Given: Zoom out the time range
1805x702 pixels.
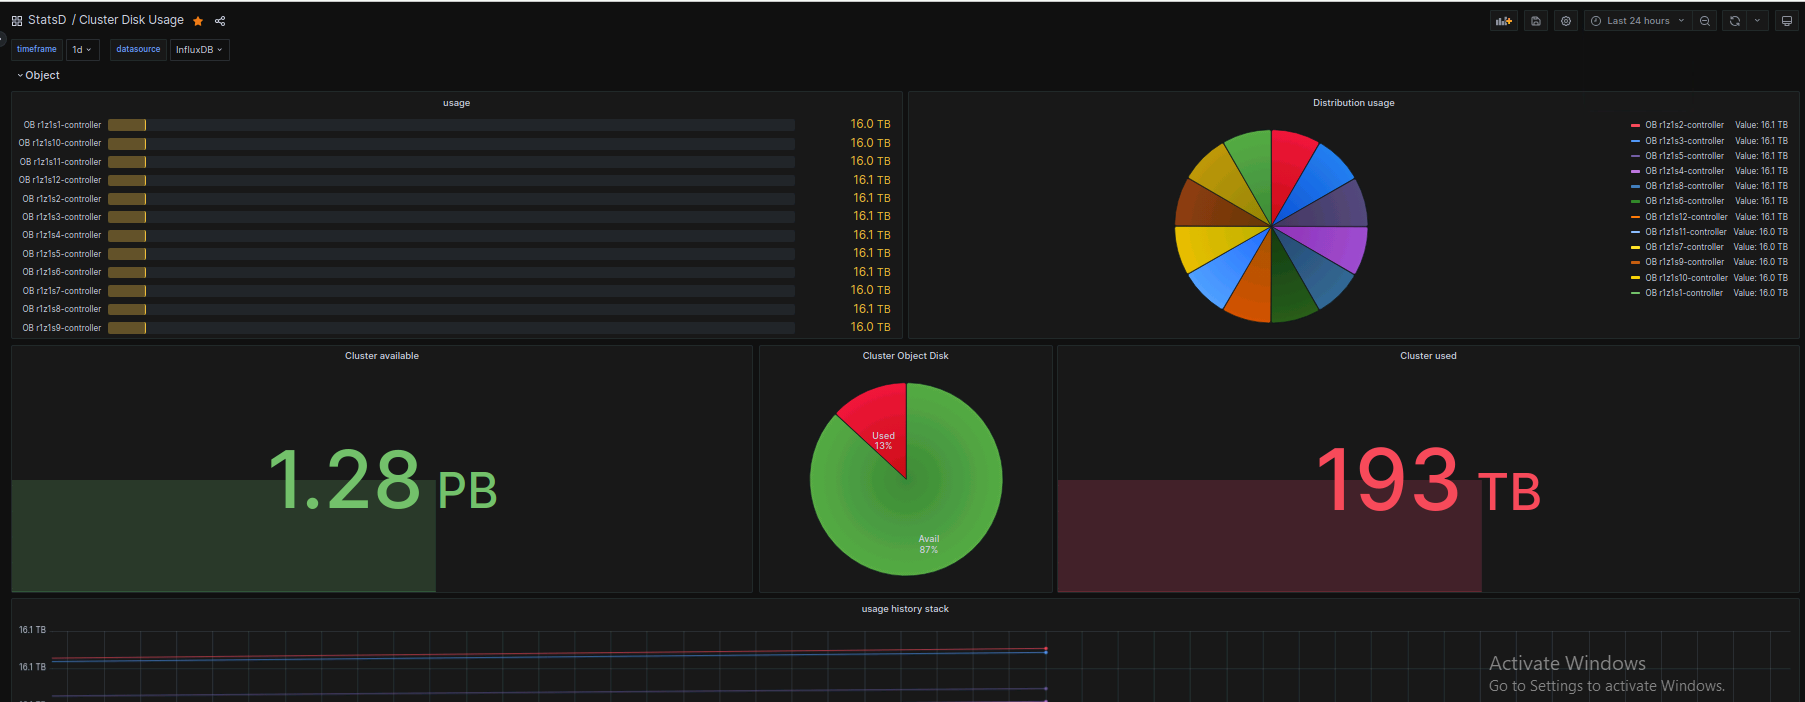Looking at the screenshot, I should (x=1705, y=21).
